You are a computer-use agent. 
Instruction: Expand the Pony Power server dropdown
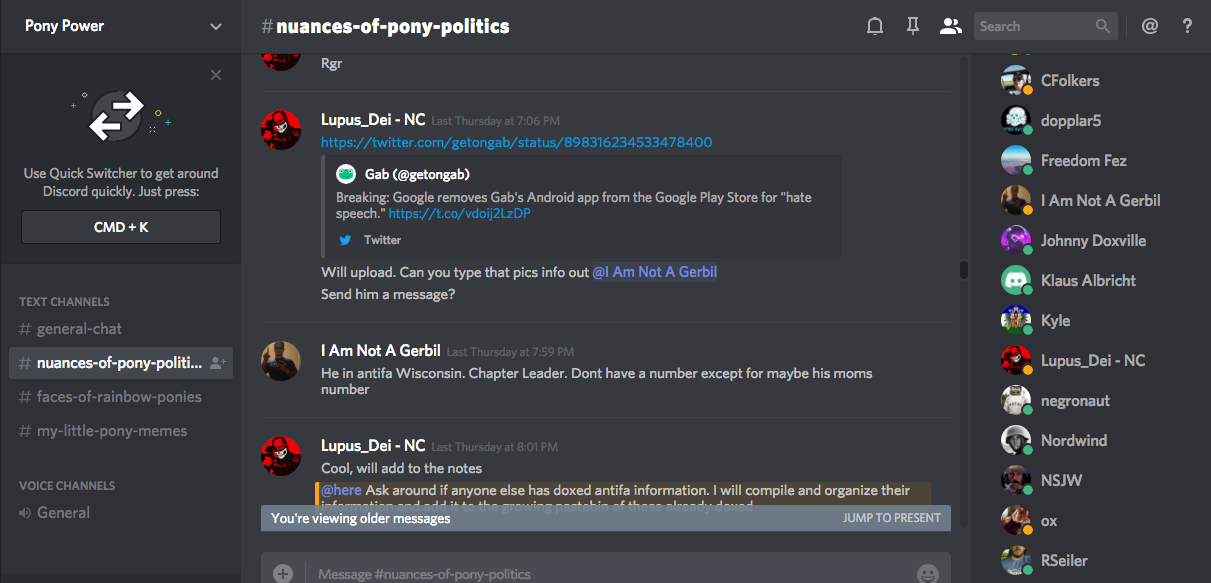216,27
